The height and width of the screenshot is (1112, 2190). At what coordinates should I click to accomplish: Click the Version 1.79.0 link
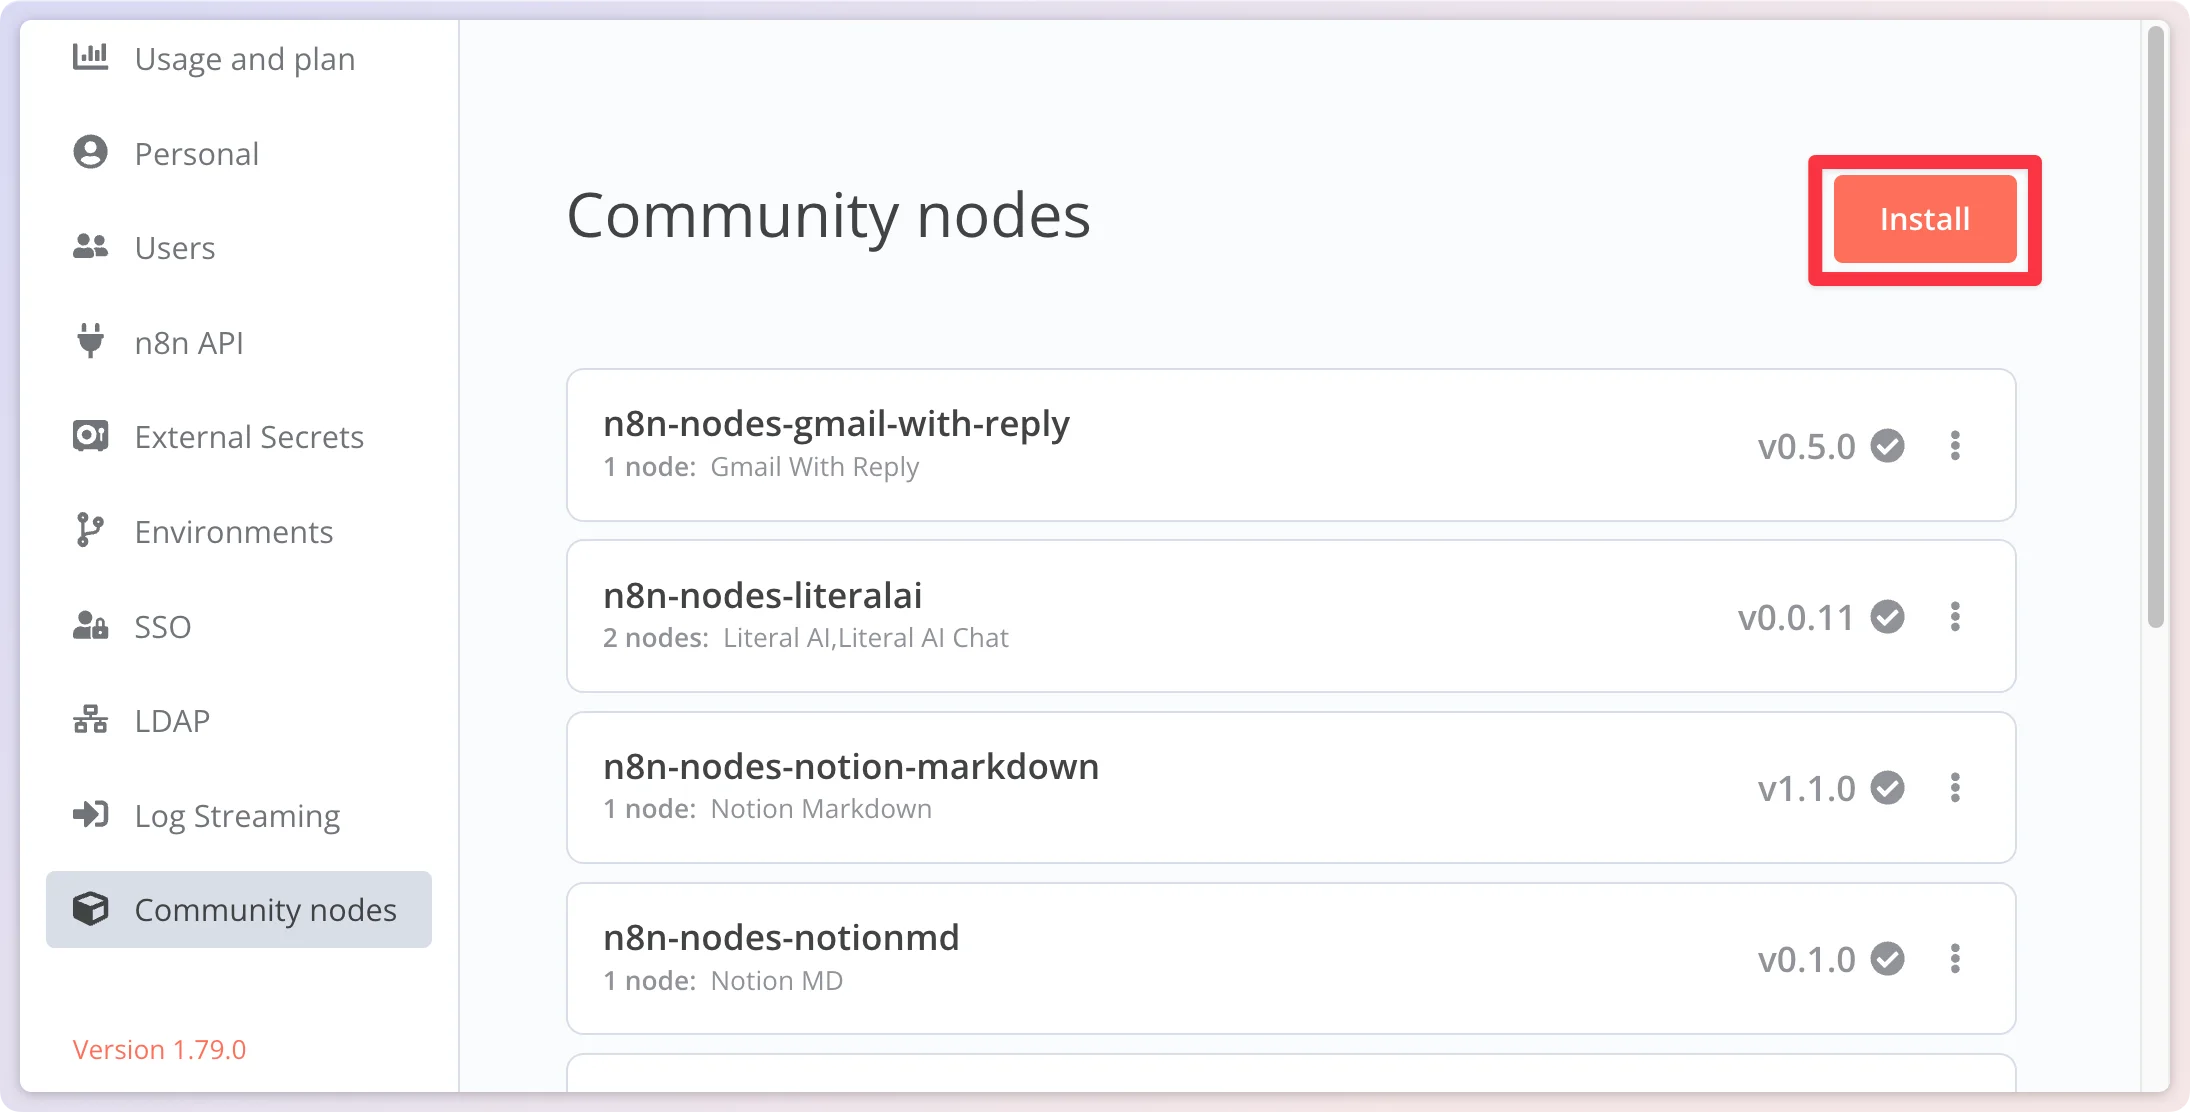[x=160, y=1049]
